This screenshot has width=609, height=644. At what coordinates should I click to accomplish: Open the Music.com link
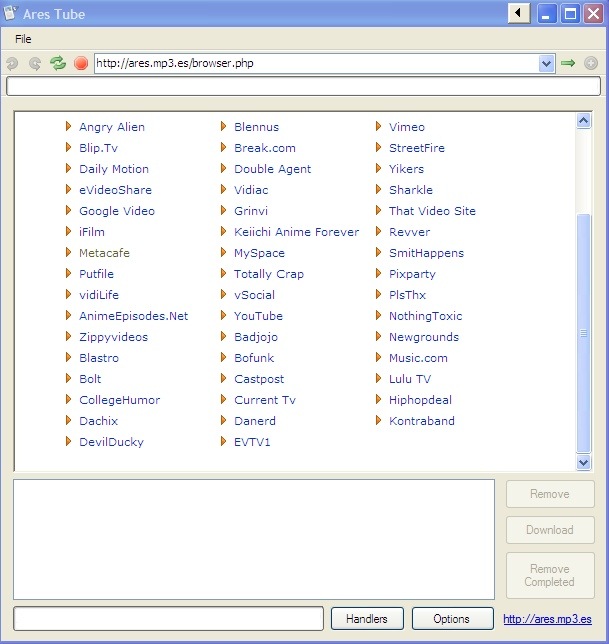tap(418, 358)
